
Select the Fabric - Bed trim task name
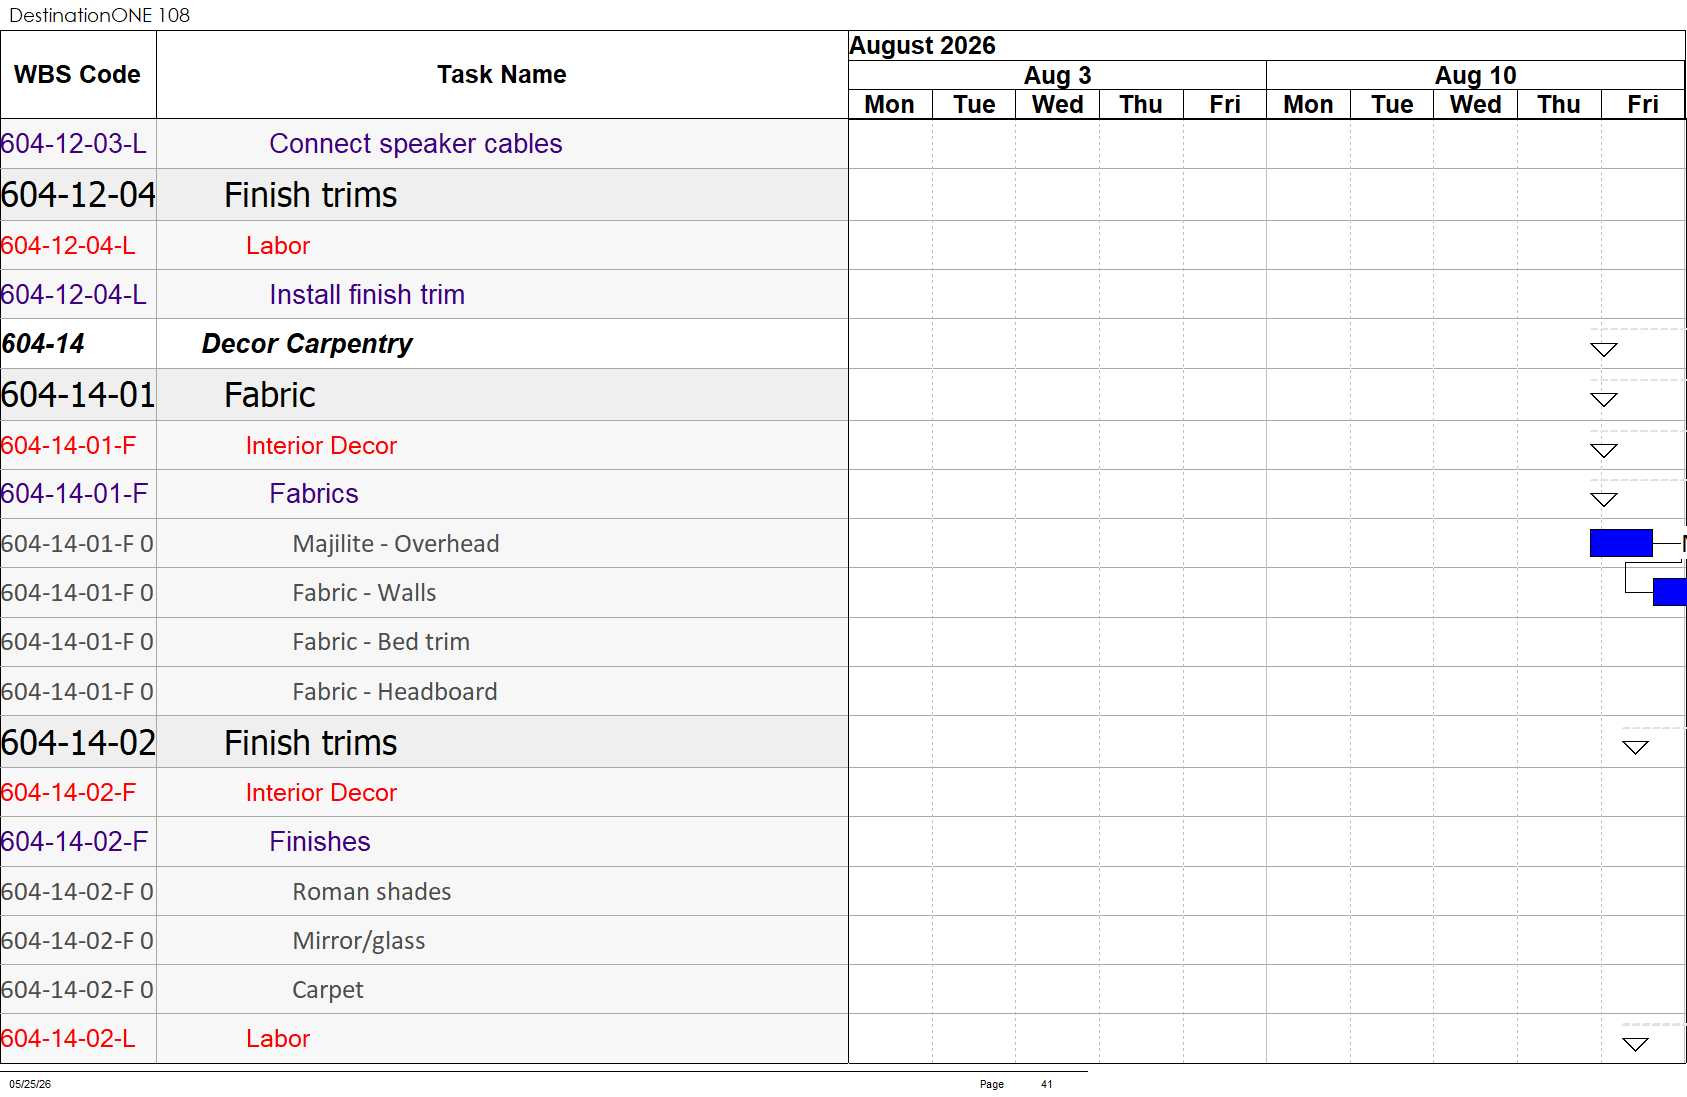pos(381,642)
